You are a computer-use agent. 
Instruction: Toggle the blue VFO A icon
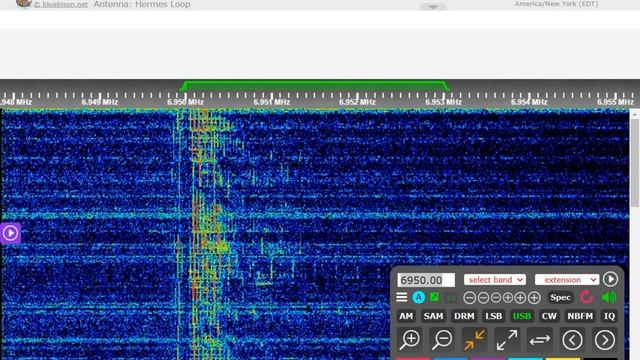[x=418, y=298]
